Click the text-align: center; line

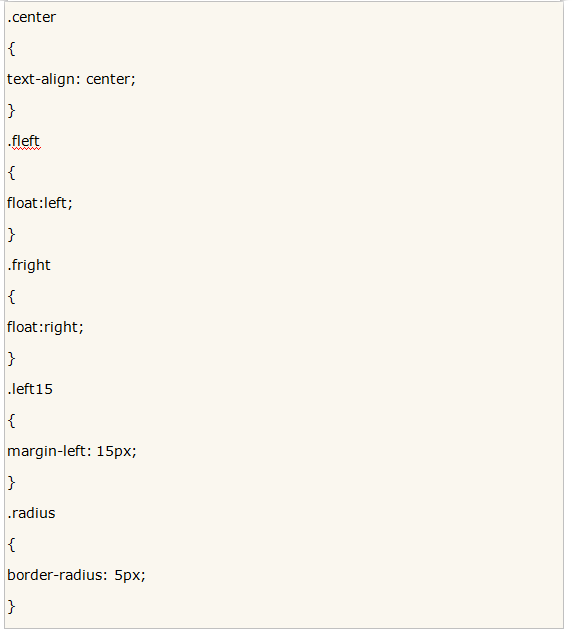(71, 79)
